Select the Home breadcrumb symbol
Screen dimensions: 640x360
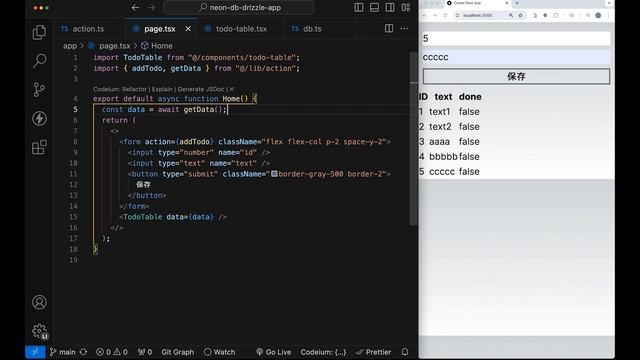(157, 46)
